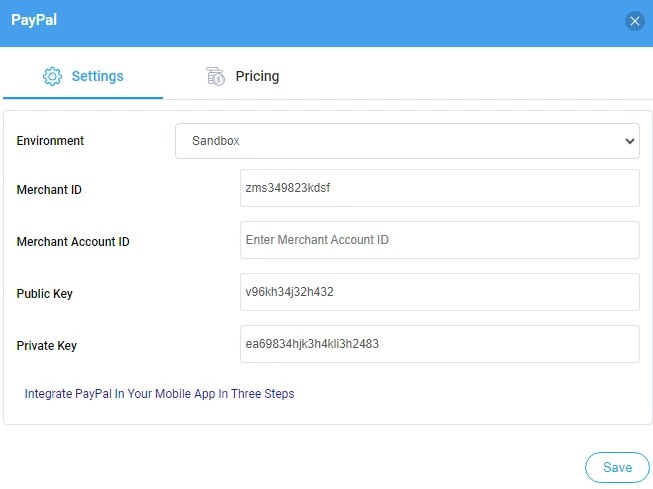Click the Public Key input field
The width and height of the screenshot is (653, 489).
click(x=440, y=292)
